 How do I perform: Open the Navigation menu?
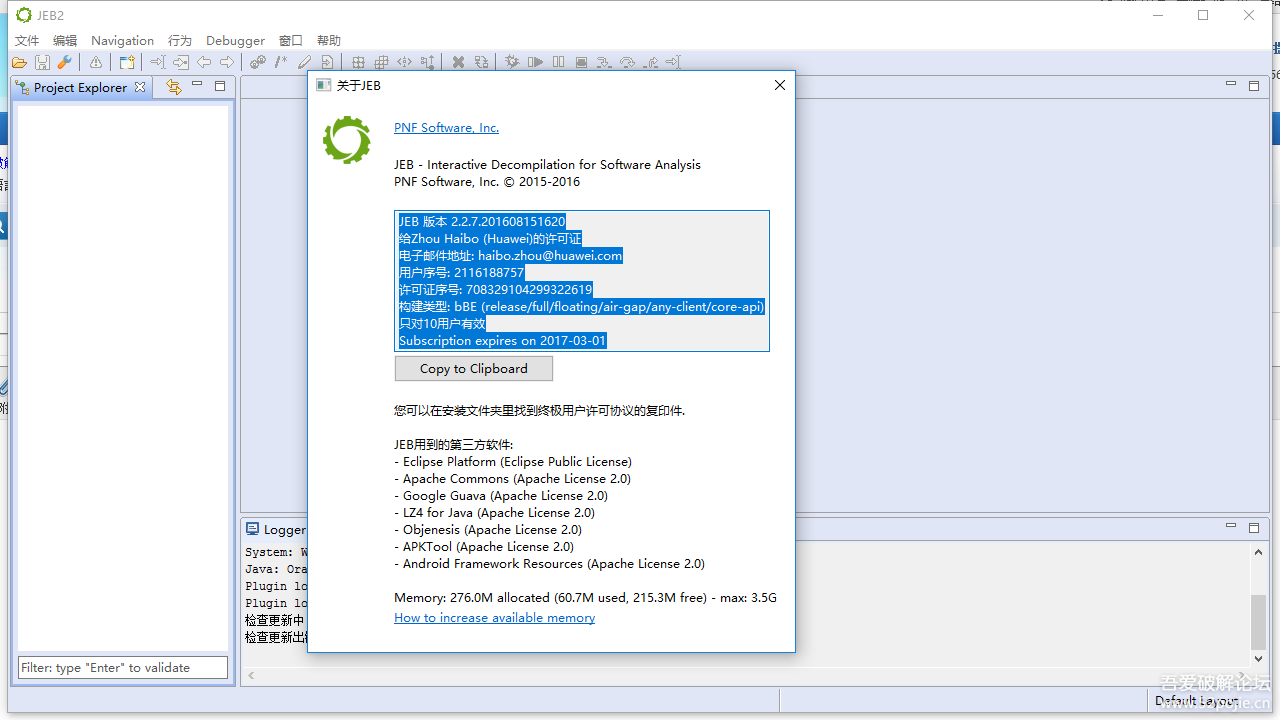(123, 41)
